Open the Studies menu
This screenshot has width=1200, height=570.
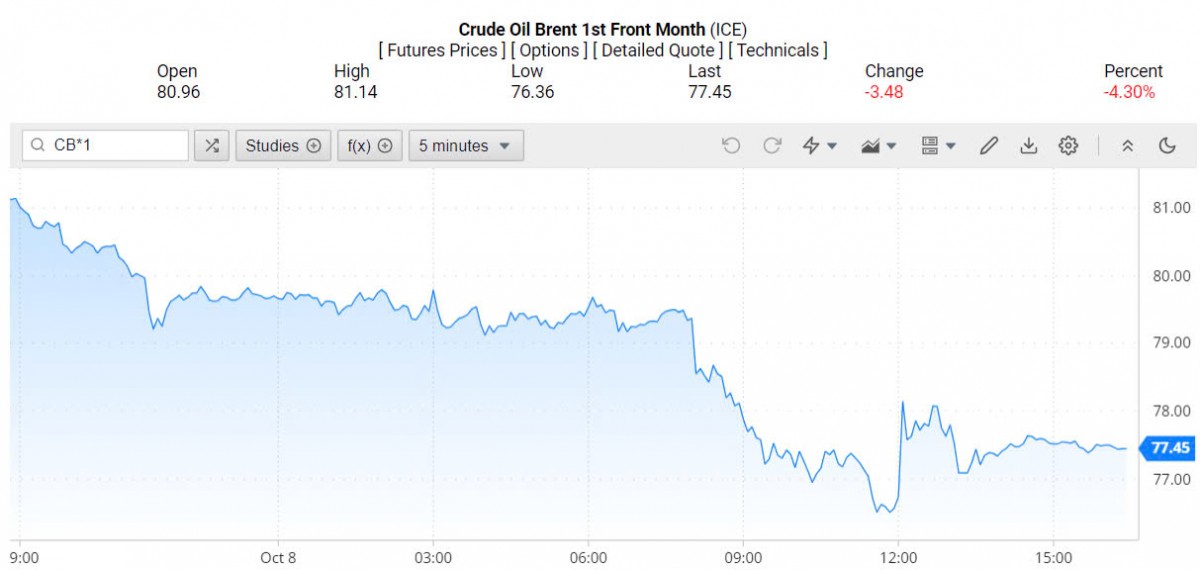[282, 146]
